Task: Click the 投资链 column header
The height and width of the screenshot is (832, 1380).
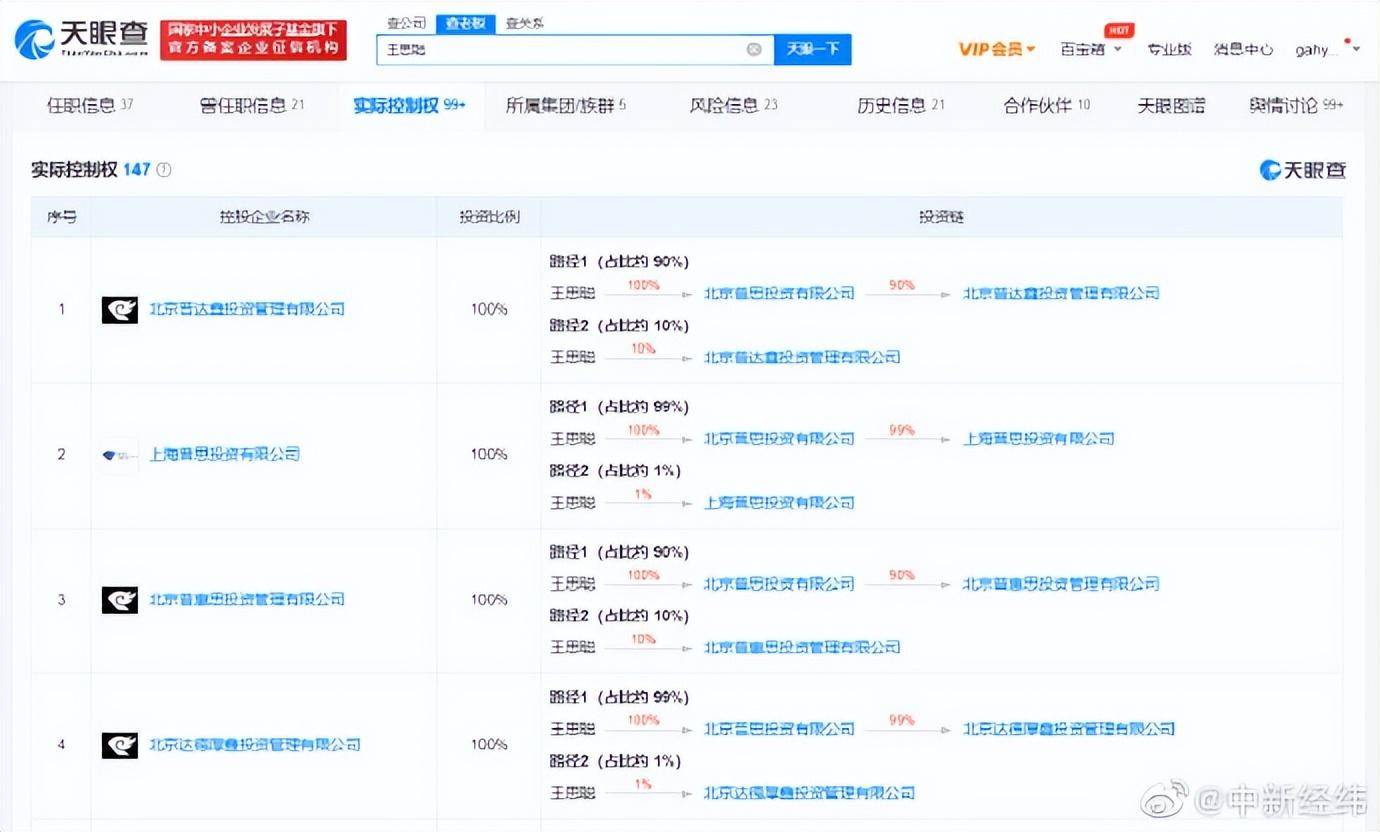Action: coord(941,217)
